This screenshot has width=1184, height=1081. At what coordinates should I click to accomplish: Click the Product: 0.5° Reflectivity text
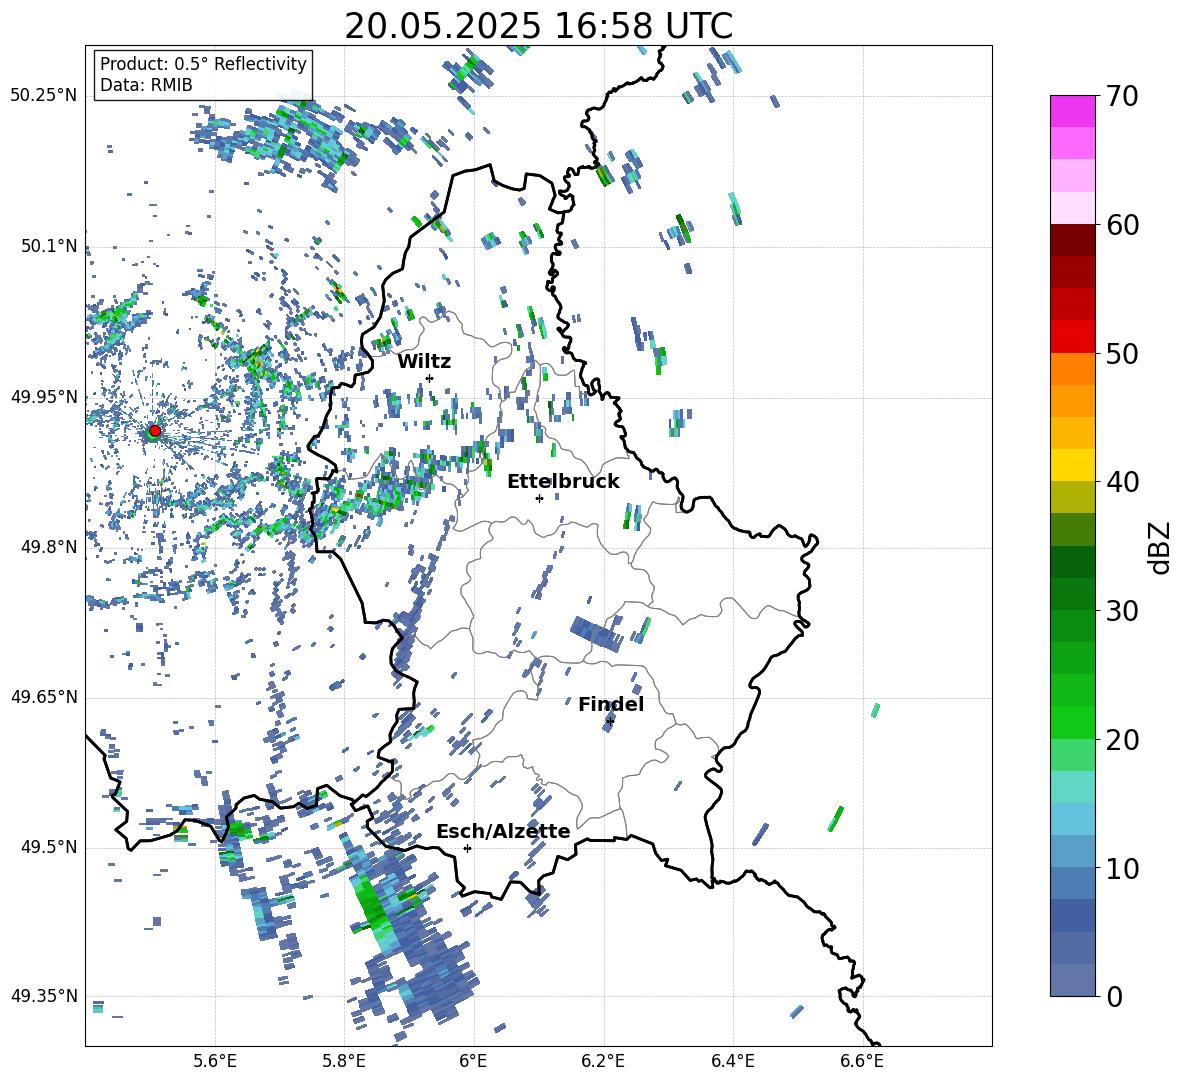click(x=203, y=63)
